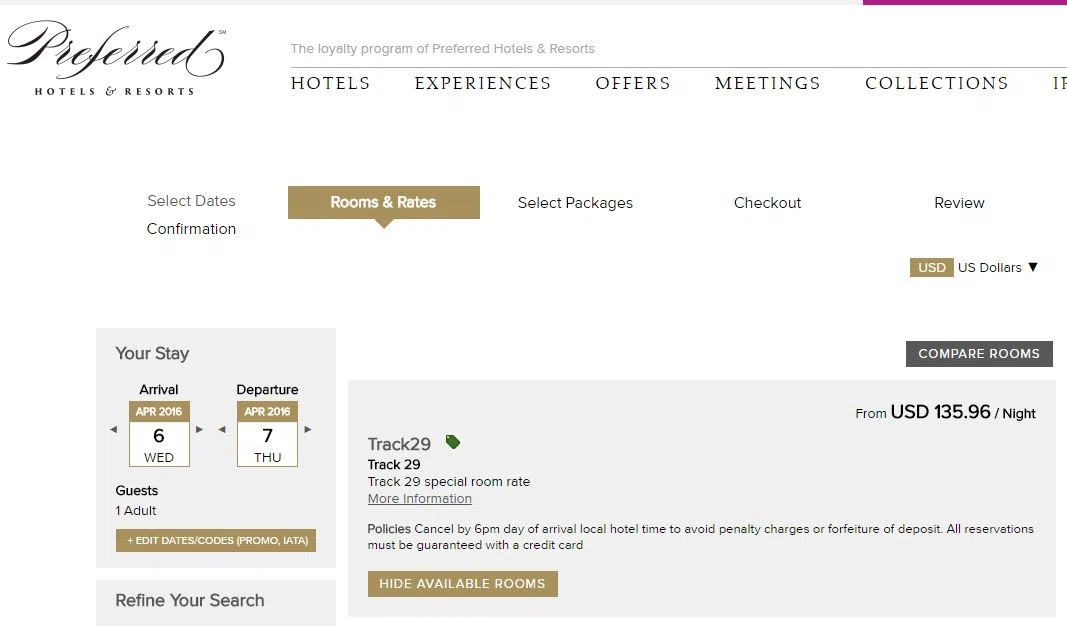Click the loyalty program tagline text
1067x626 pixels.
442,48
